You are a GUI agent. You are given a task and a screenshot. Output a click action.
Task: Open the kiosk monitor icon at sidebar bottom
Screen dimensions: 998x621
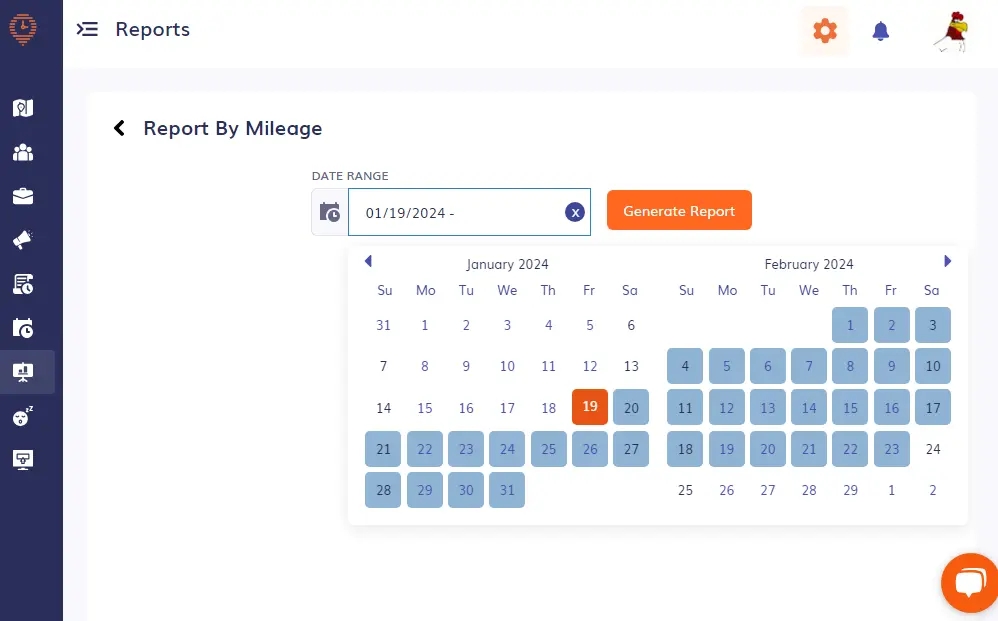22,460
